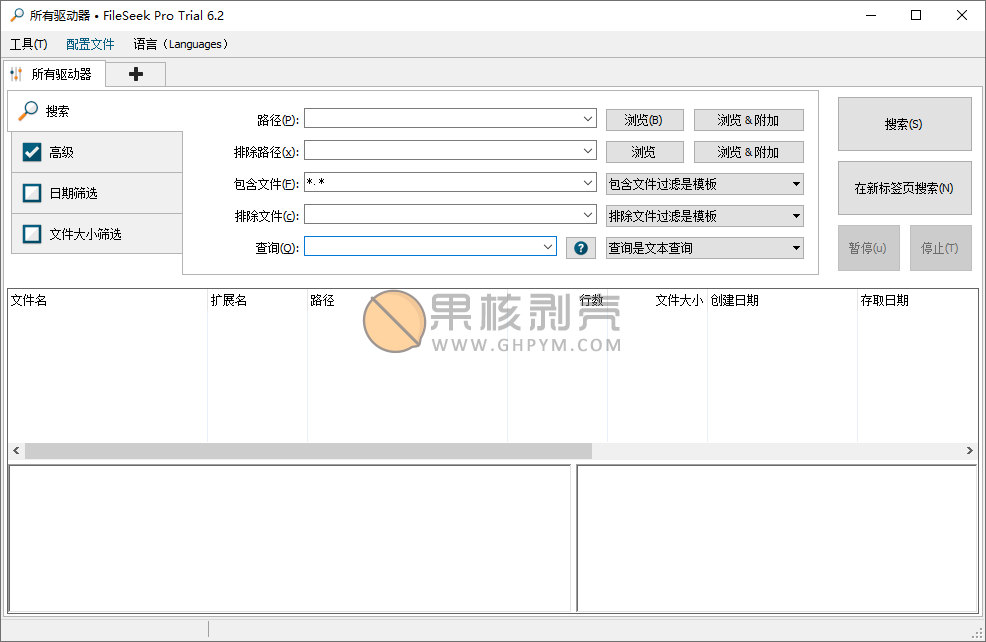The image size is (986, 642).
Task: Sort by the 路径 column header
Action: [407, 301]
